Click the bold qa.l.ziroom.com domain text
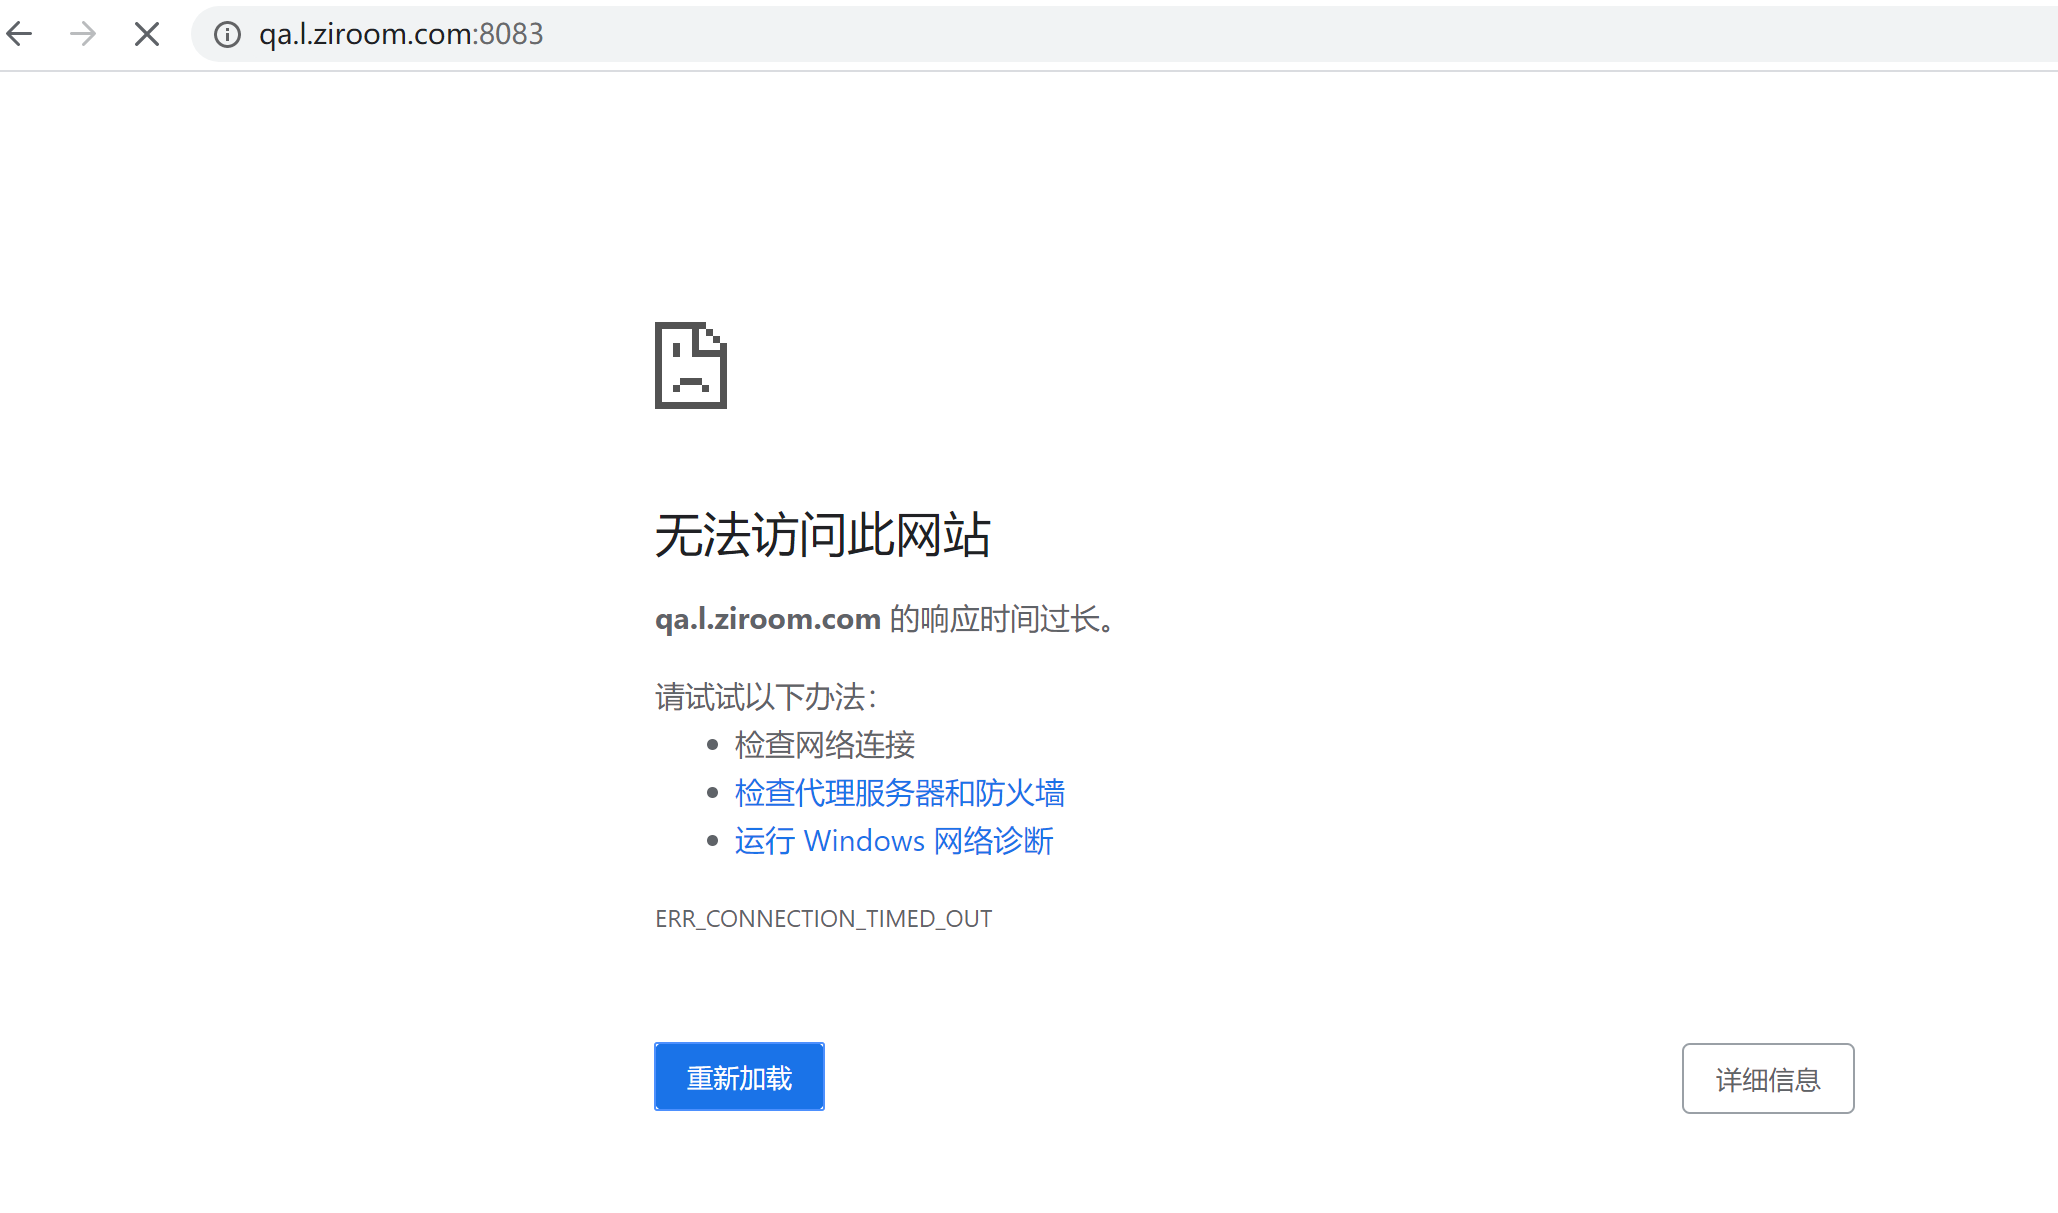The height and width of the screenshot is (1213, 2058). tap(767, 618)
